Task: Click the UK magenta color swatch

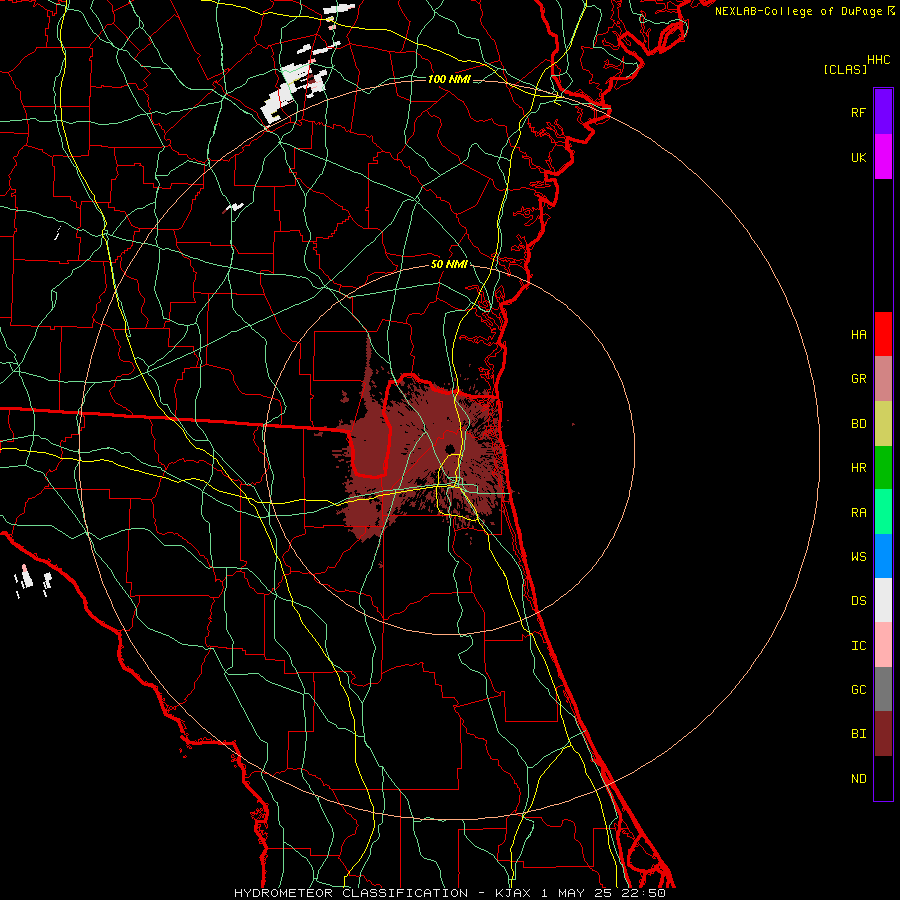Action: click(x=883, y=157)
